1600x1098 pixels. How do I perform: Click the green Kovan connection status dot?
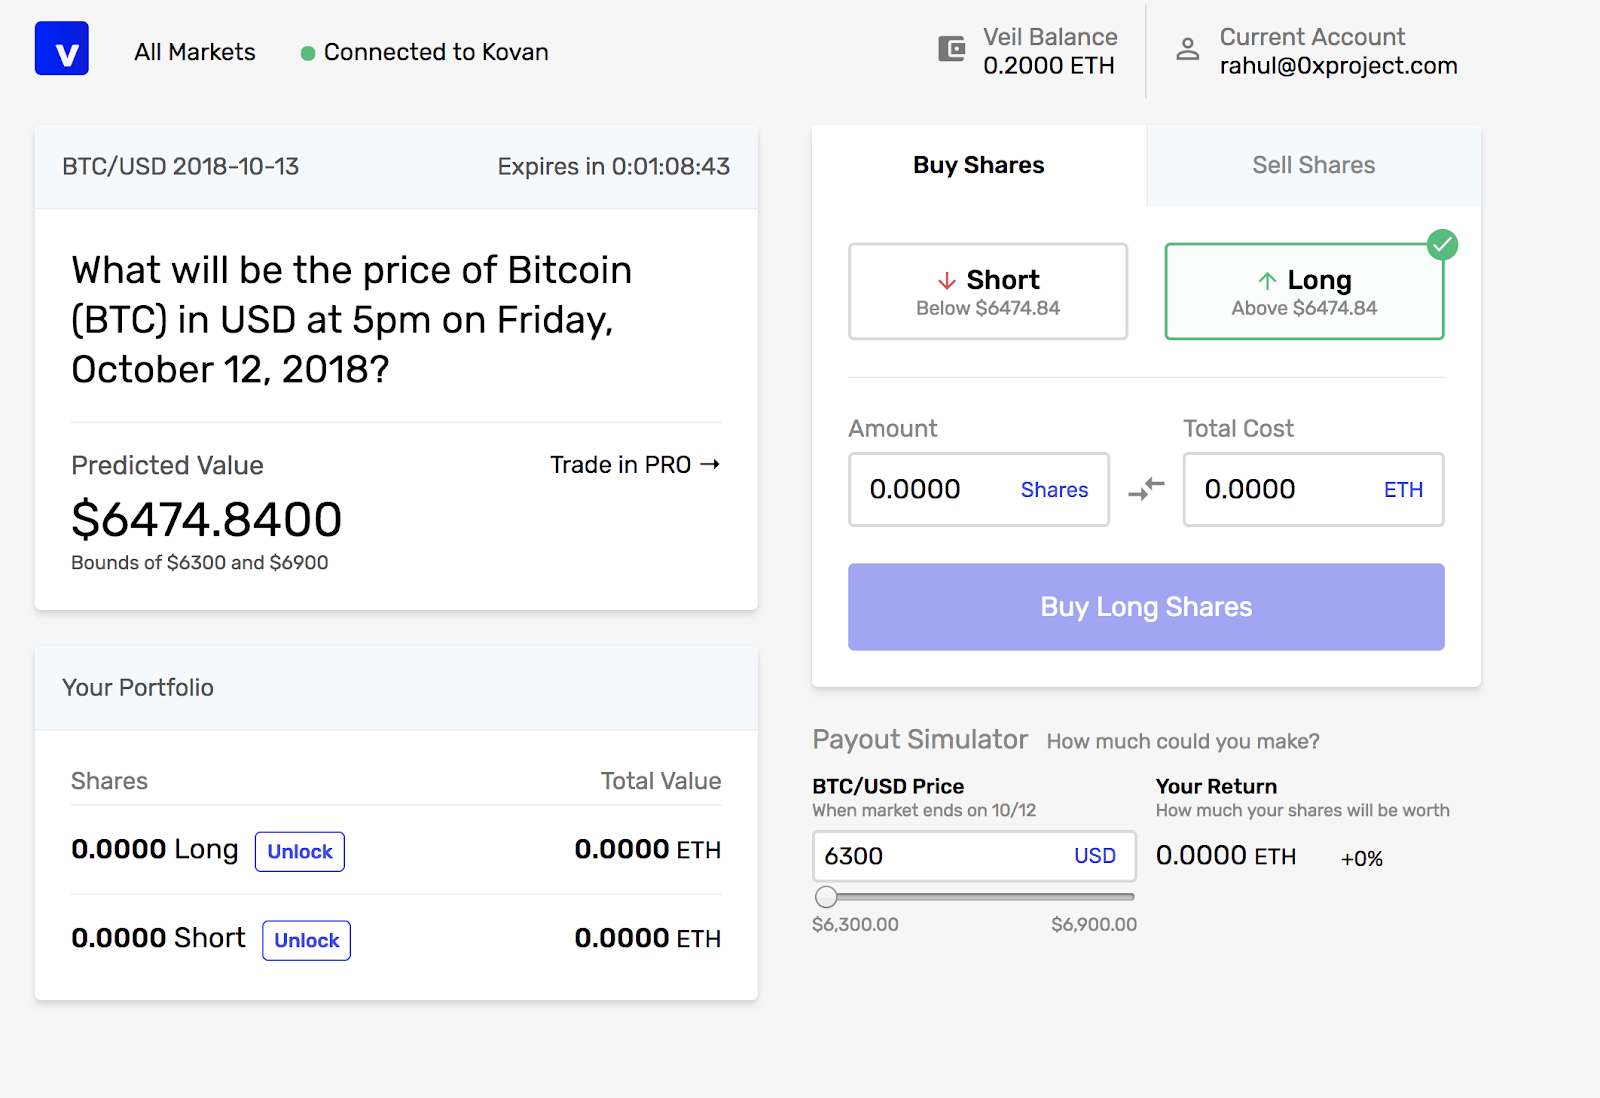click(308, 53)
